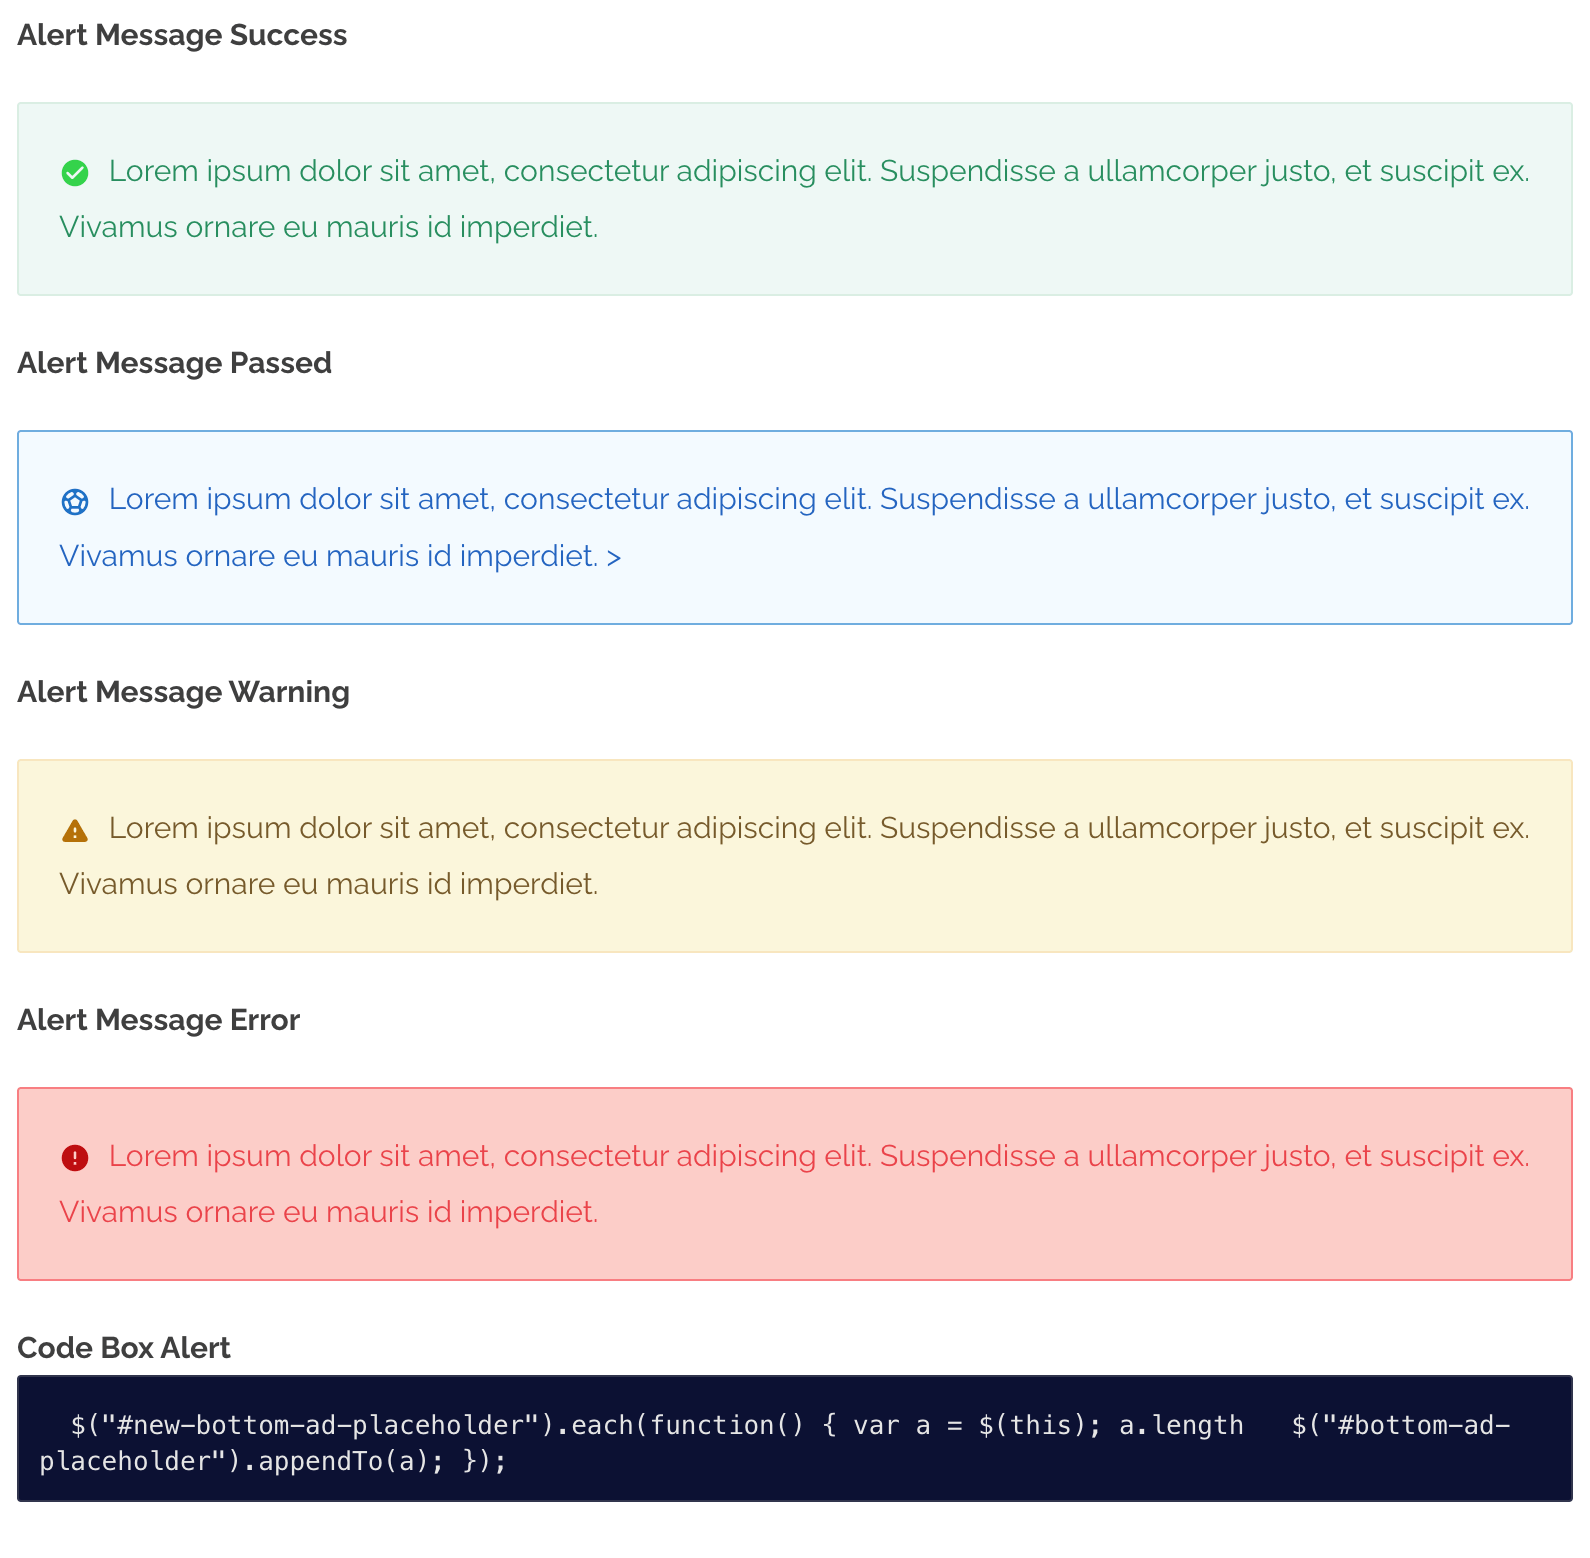The width and height of the screenshot is (1590, 1558).
Task: Click the '>' arrow in passed alert
Action: tap(614, 557)
